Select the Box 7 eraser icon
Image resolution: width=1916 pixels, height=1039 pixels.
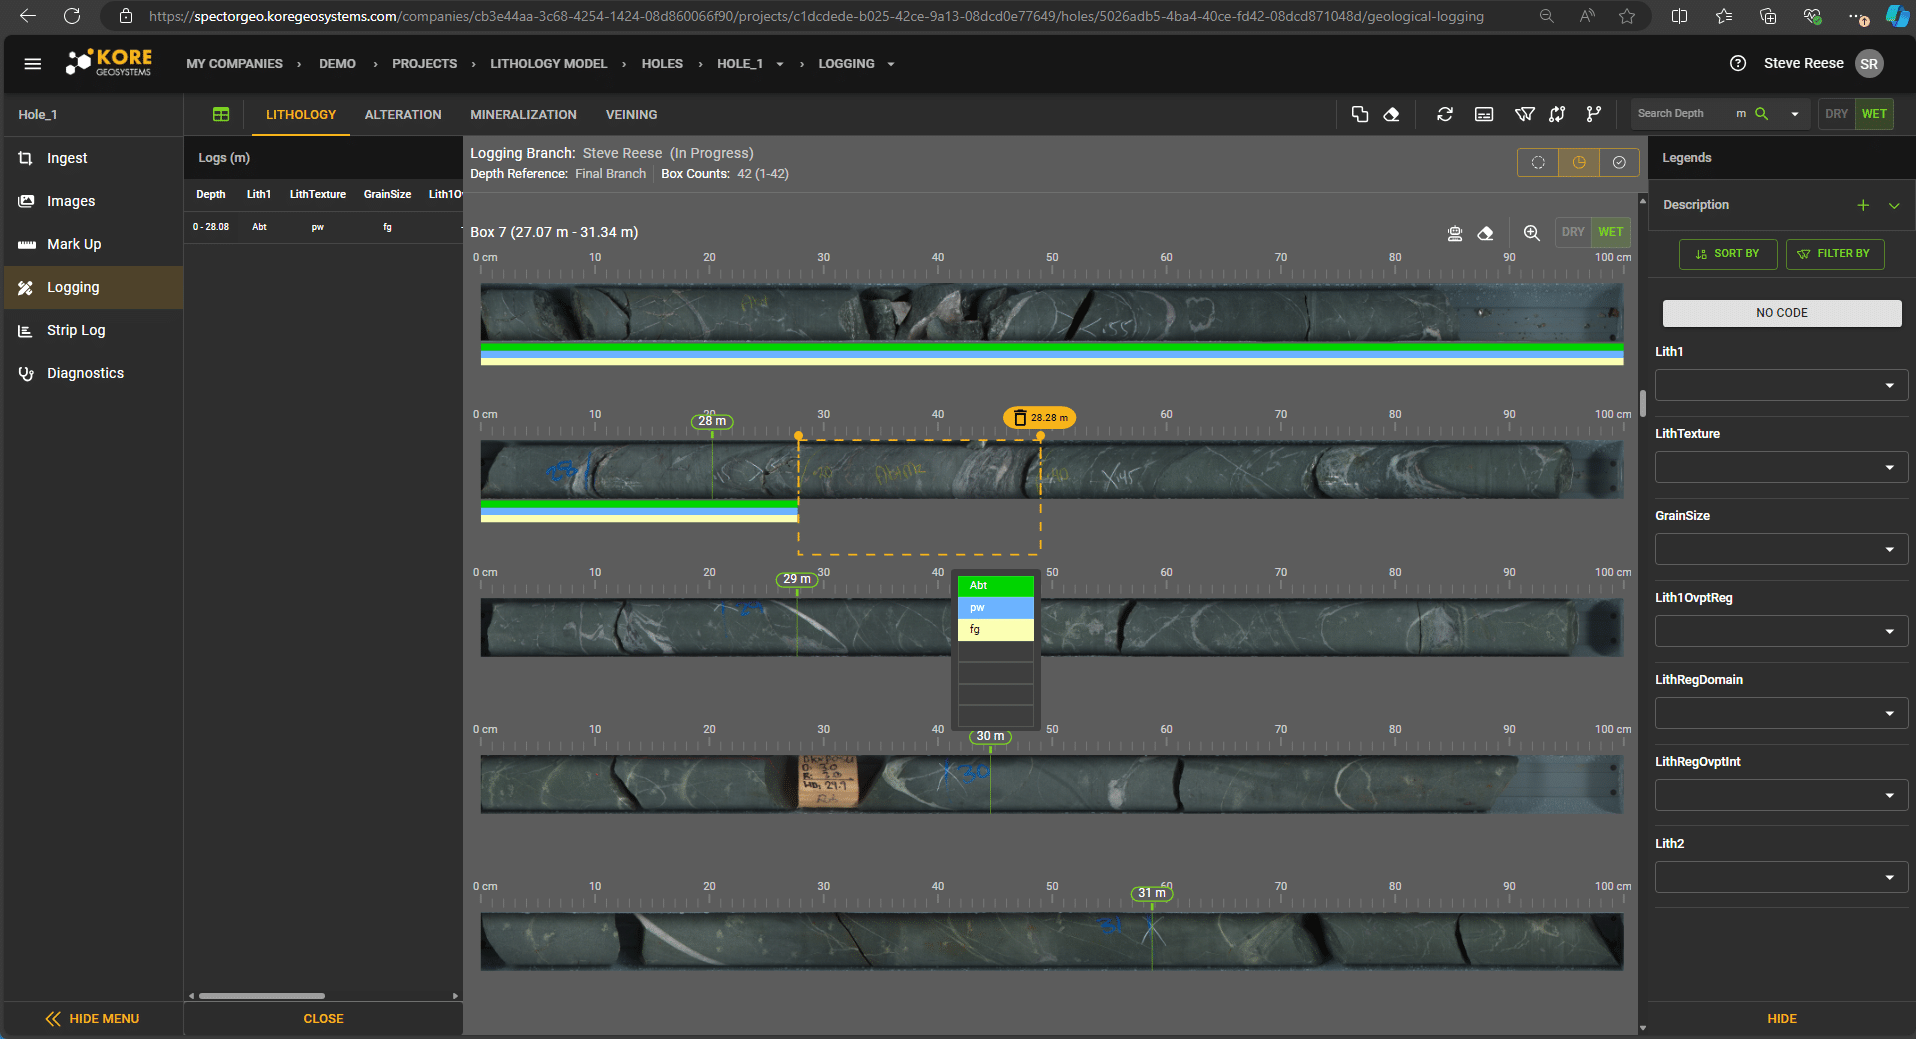tap(1485, 233)
